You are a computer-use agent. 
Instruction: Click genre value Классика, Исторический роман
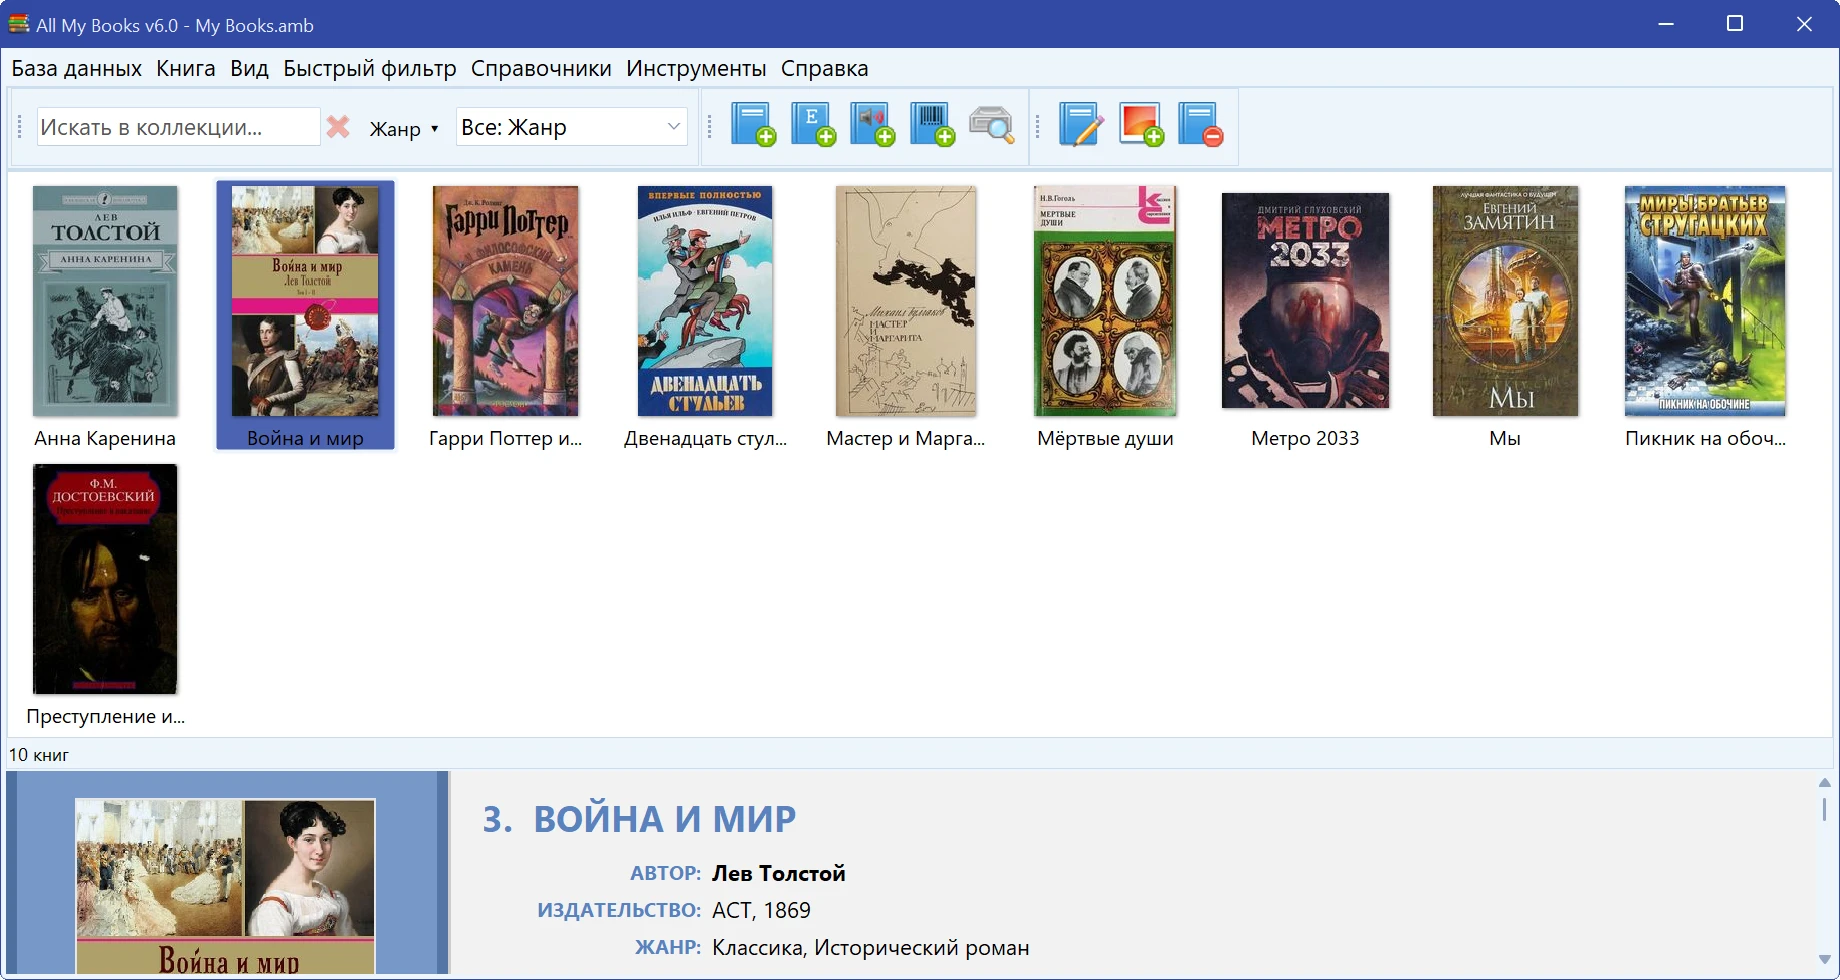(871, 948)
